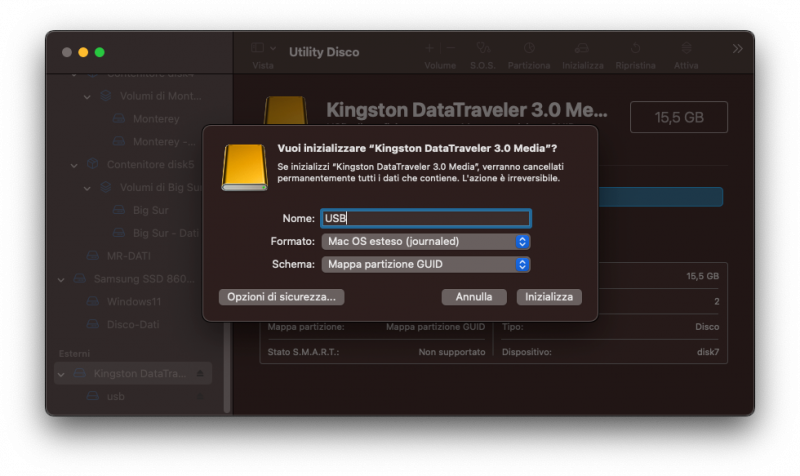This screenshot has width=800, height=476.
Task: Collapse Kingston DataTra... disk tree
Action: 61,374
